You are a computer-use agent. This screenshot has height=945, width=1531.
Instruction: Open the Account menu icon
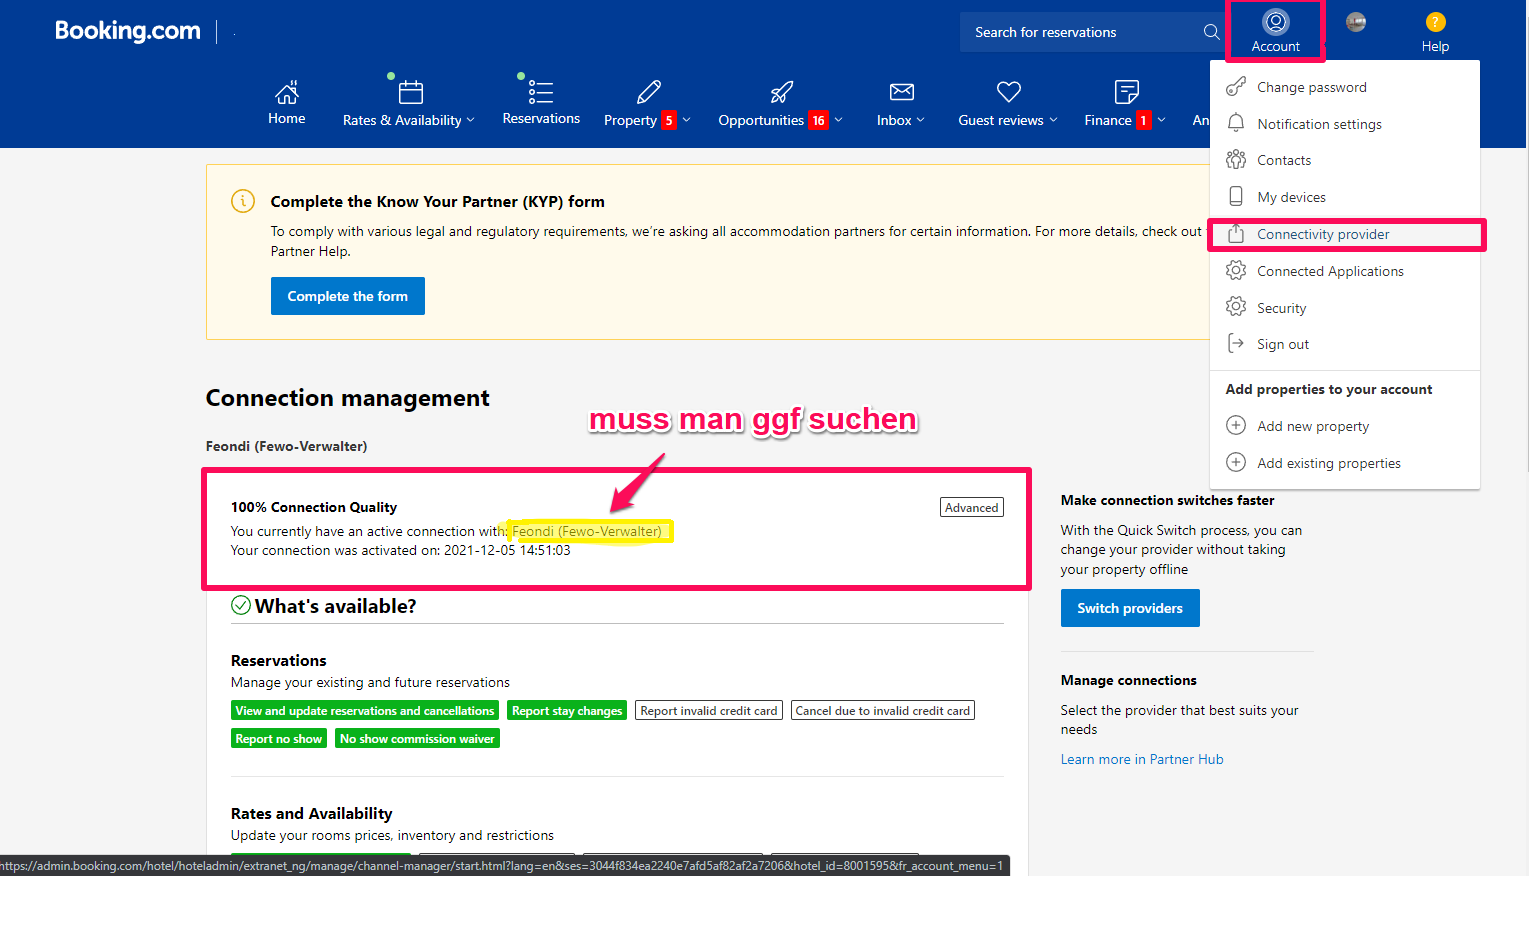click(1275, 22)
